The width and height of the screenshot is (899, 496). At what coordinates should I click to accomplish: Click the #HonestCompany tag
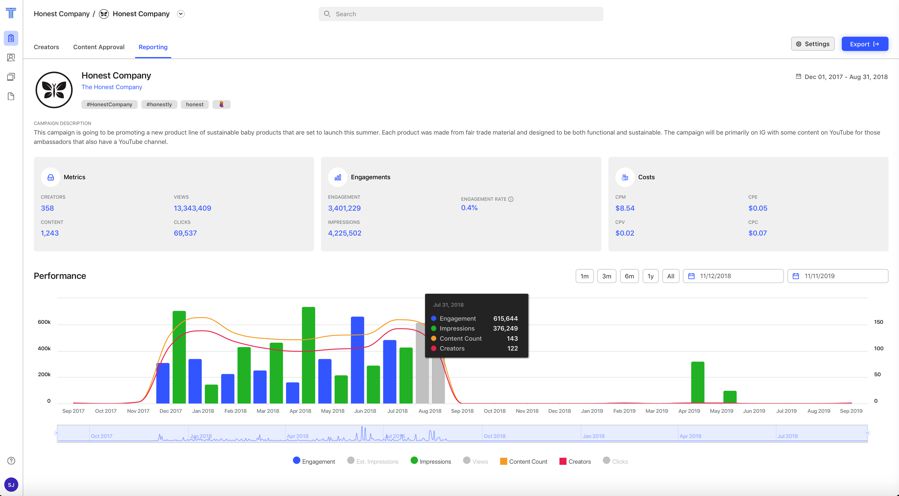[x=110, y=104]
